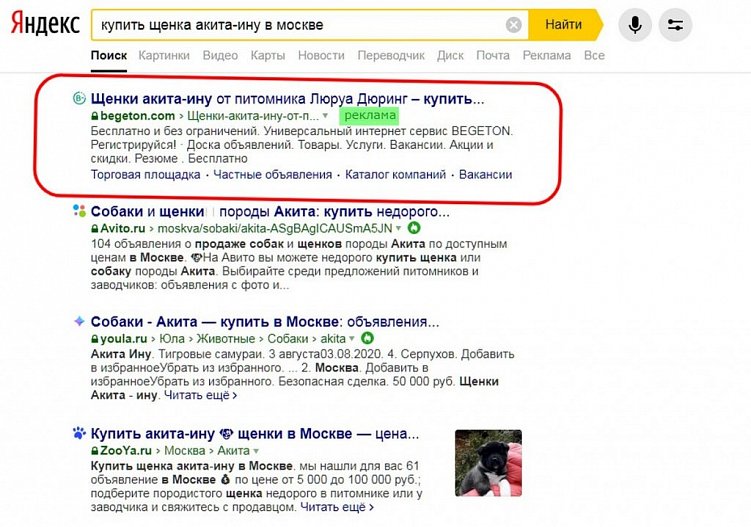
Task: Open the Диск tab
Action: [450, 56]
